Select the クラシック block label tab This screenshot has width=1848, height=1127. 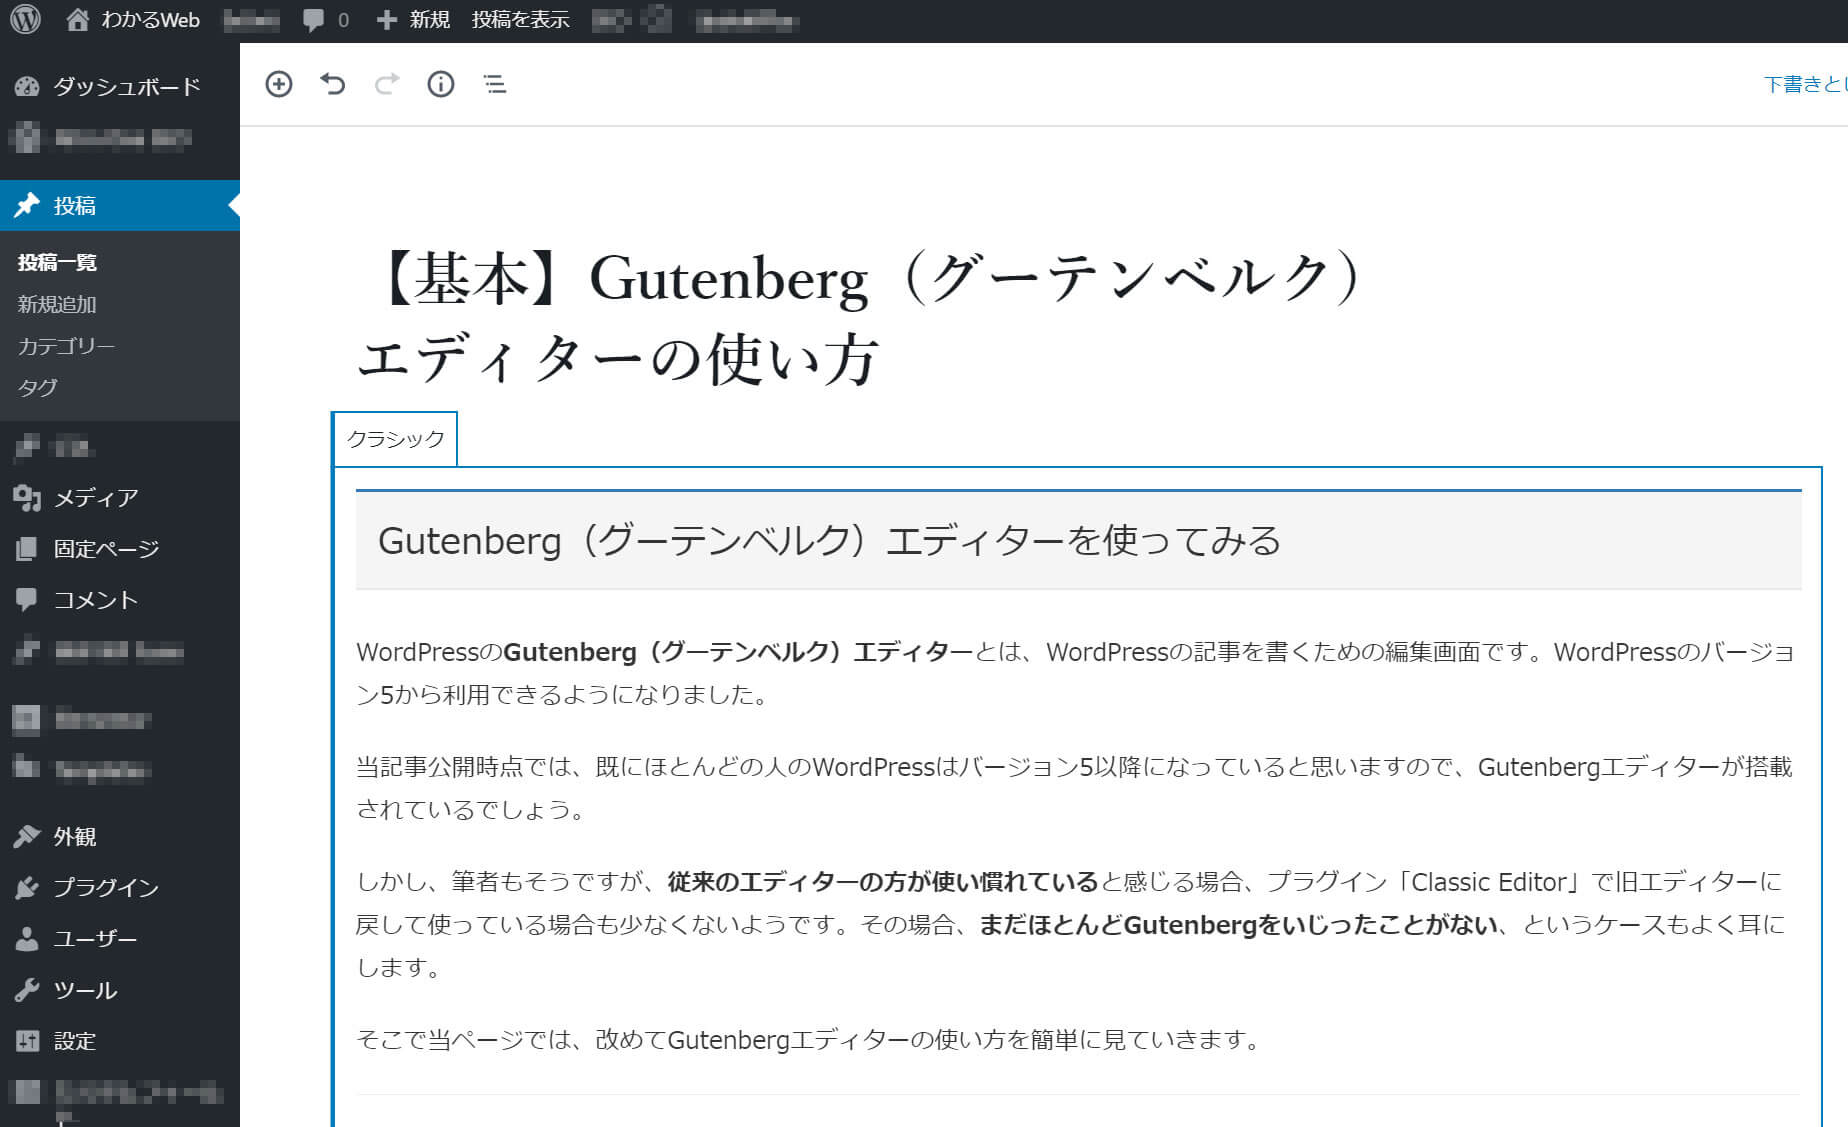[395, 439]
